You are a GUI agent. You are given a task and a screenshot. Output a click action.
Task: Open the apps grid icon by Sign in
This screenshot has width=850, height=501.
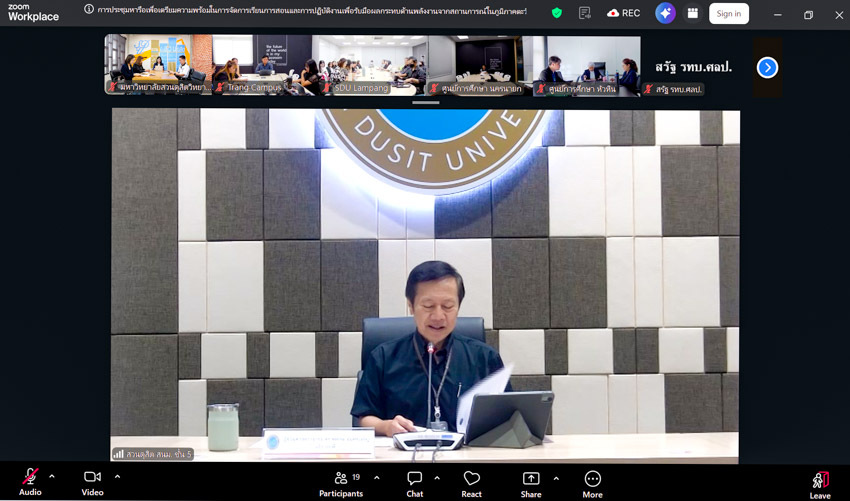[693, 13]
